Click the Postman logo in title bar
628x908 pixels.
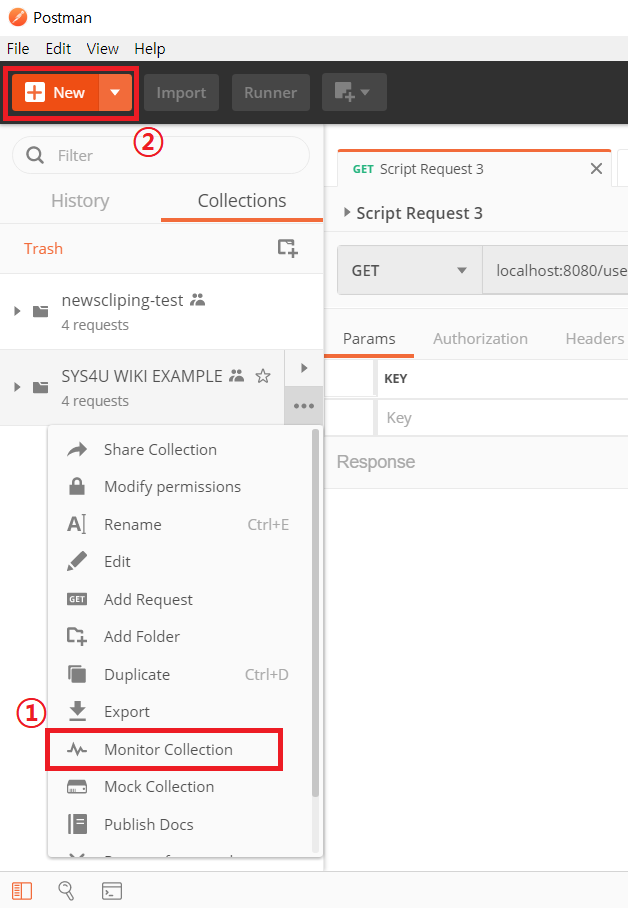coord(17,17)
